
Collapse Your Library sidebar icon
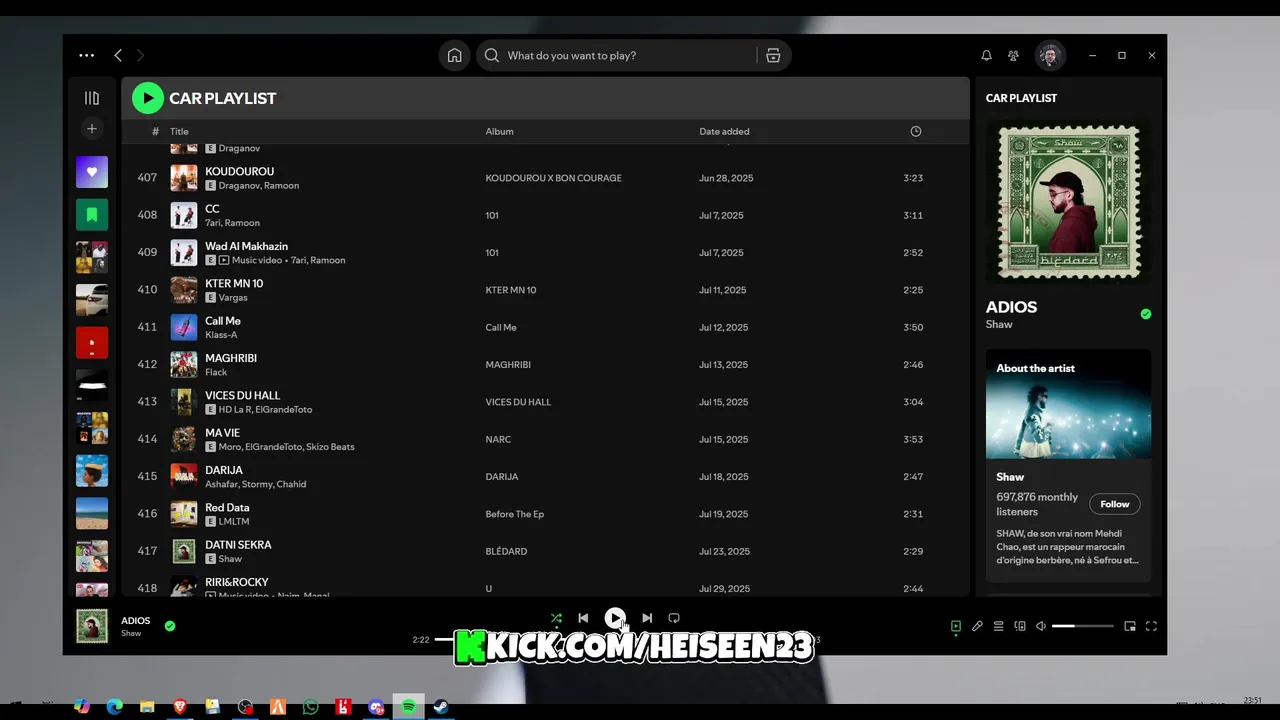pos(92,98)
